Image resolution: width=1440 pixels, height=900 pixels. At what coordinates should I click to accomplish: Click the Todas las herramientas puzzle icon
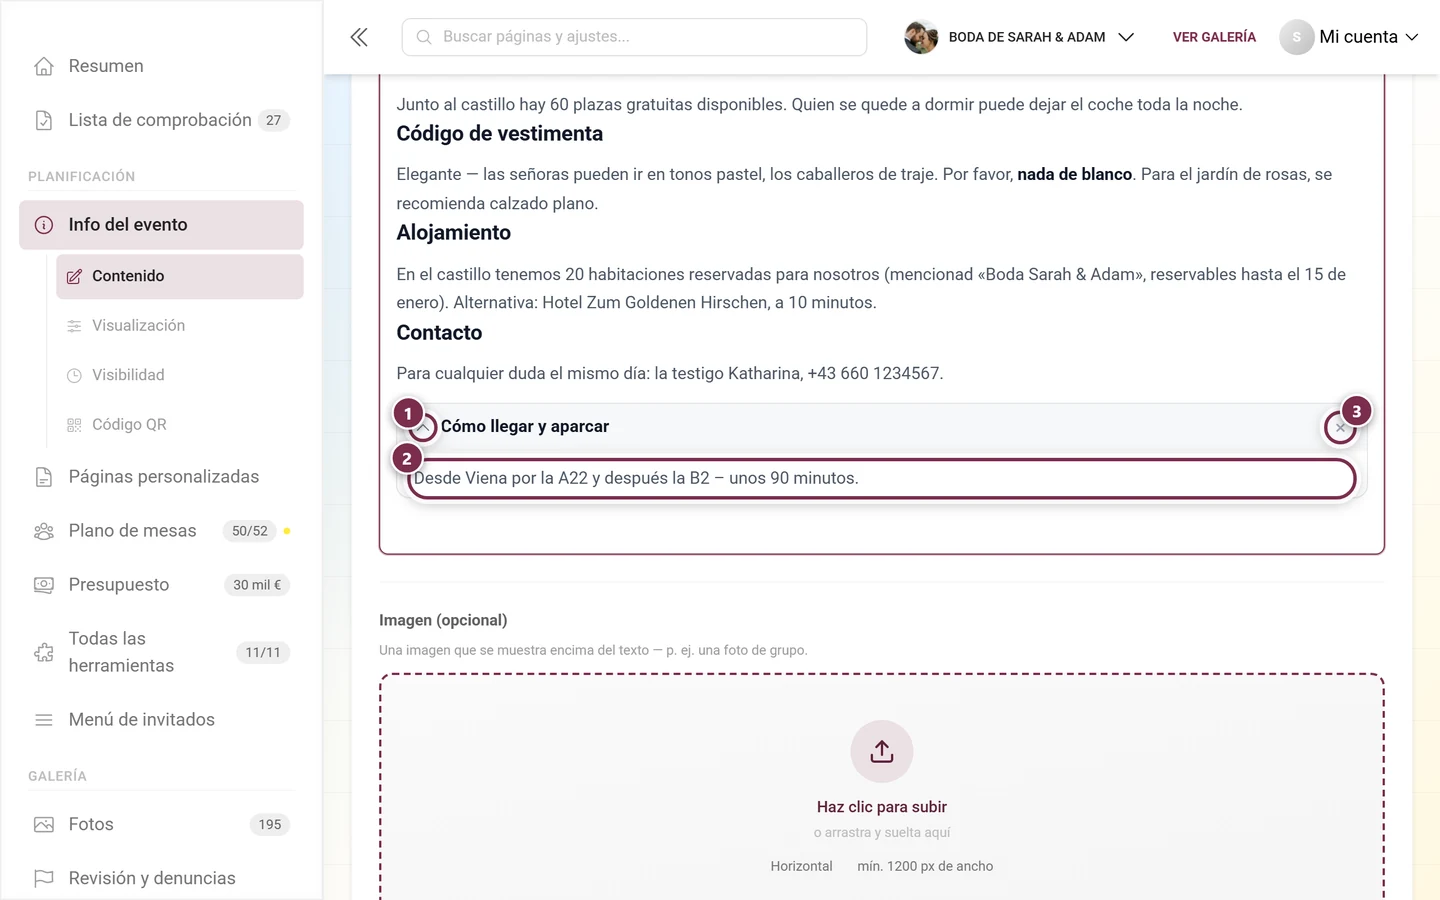[44, 653]
